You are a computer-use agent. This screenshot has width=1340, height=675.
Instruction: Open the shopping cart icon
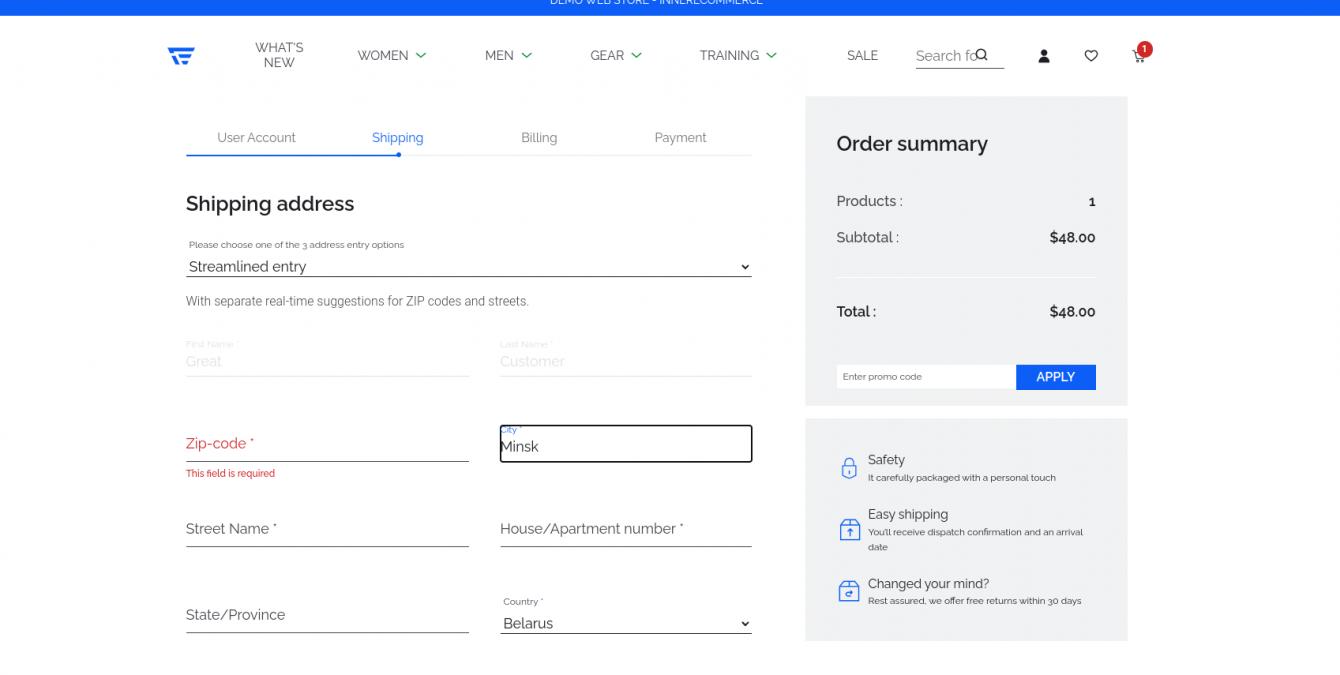click(1138, 56)
